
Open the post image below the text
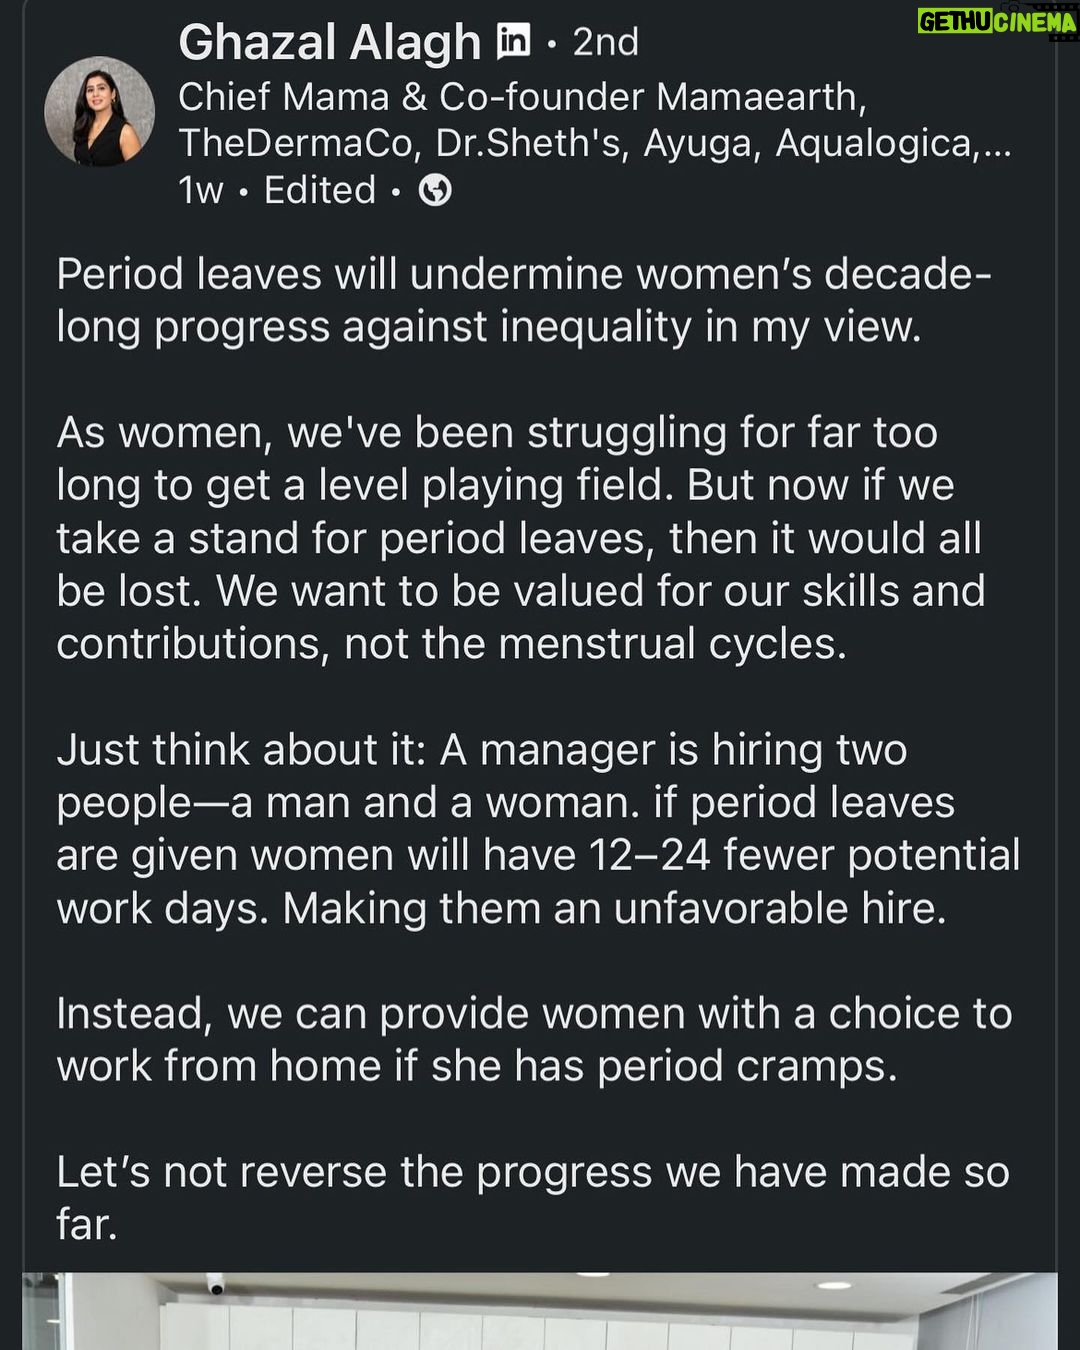tap(540, 1311)
